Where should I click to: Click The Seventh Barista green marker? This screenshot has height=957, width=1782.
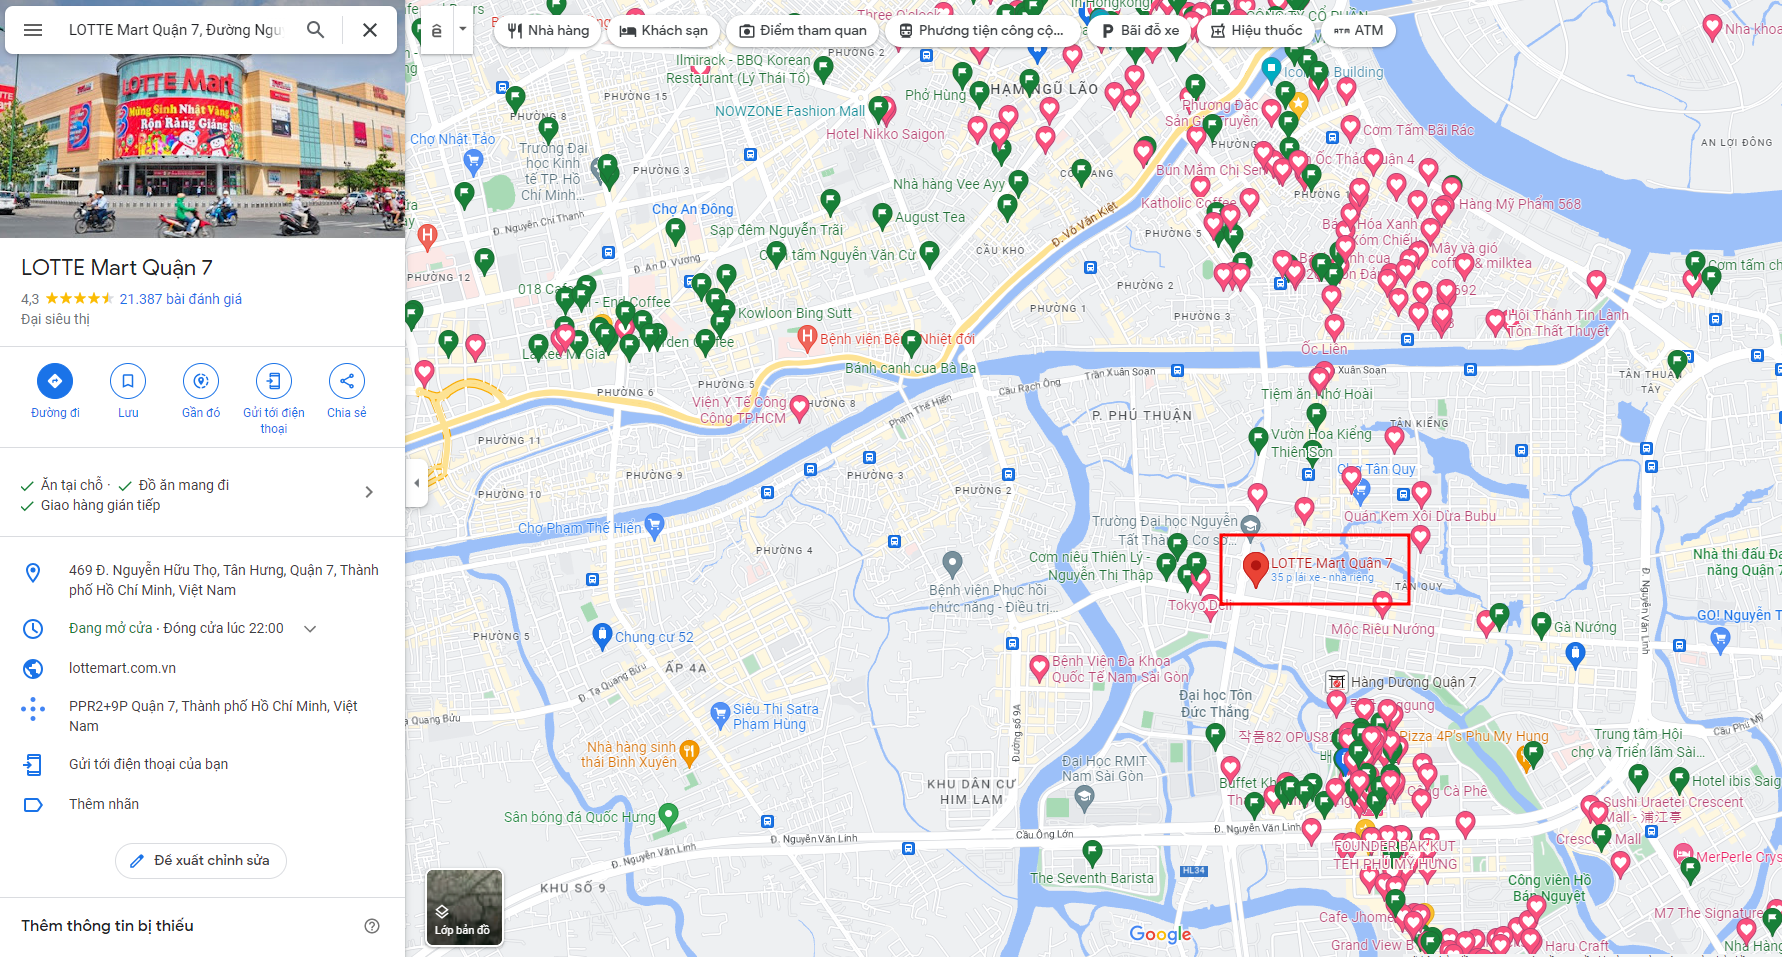coord(1092,851)
